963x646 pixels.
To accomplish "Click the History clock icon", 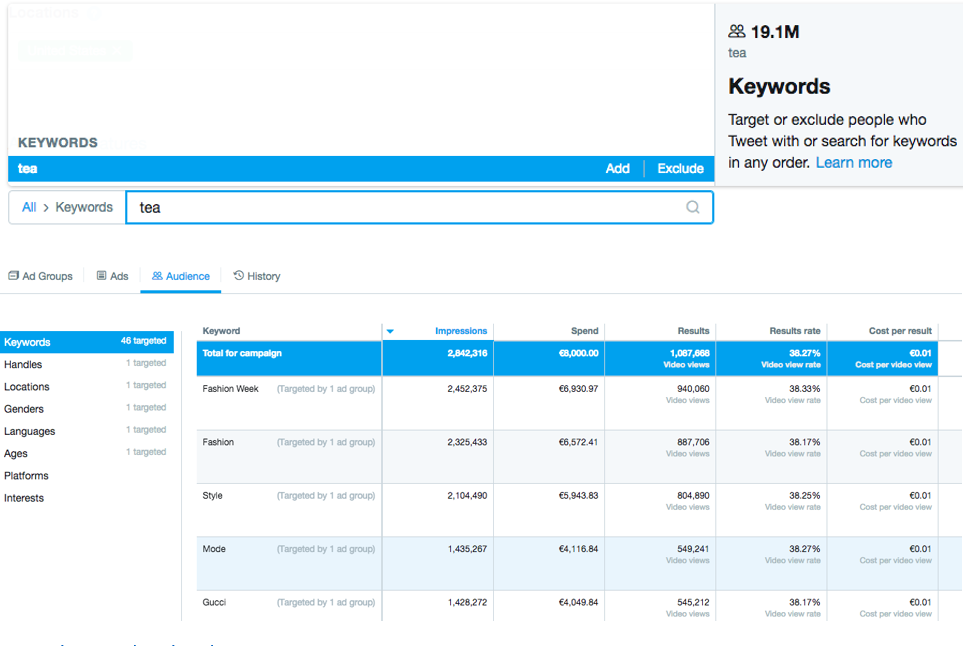I will (x=237, y=275).
